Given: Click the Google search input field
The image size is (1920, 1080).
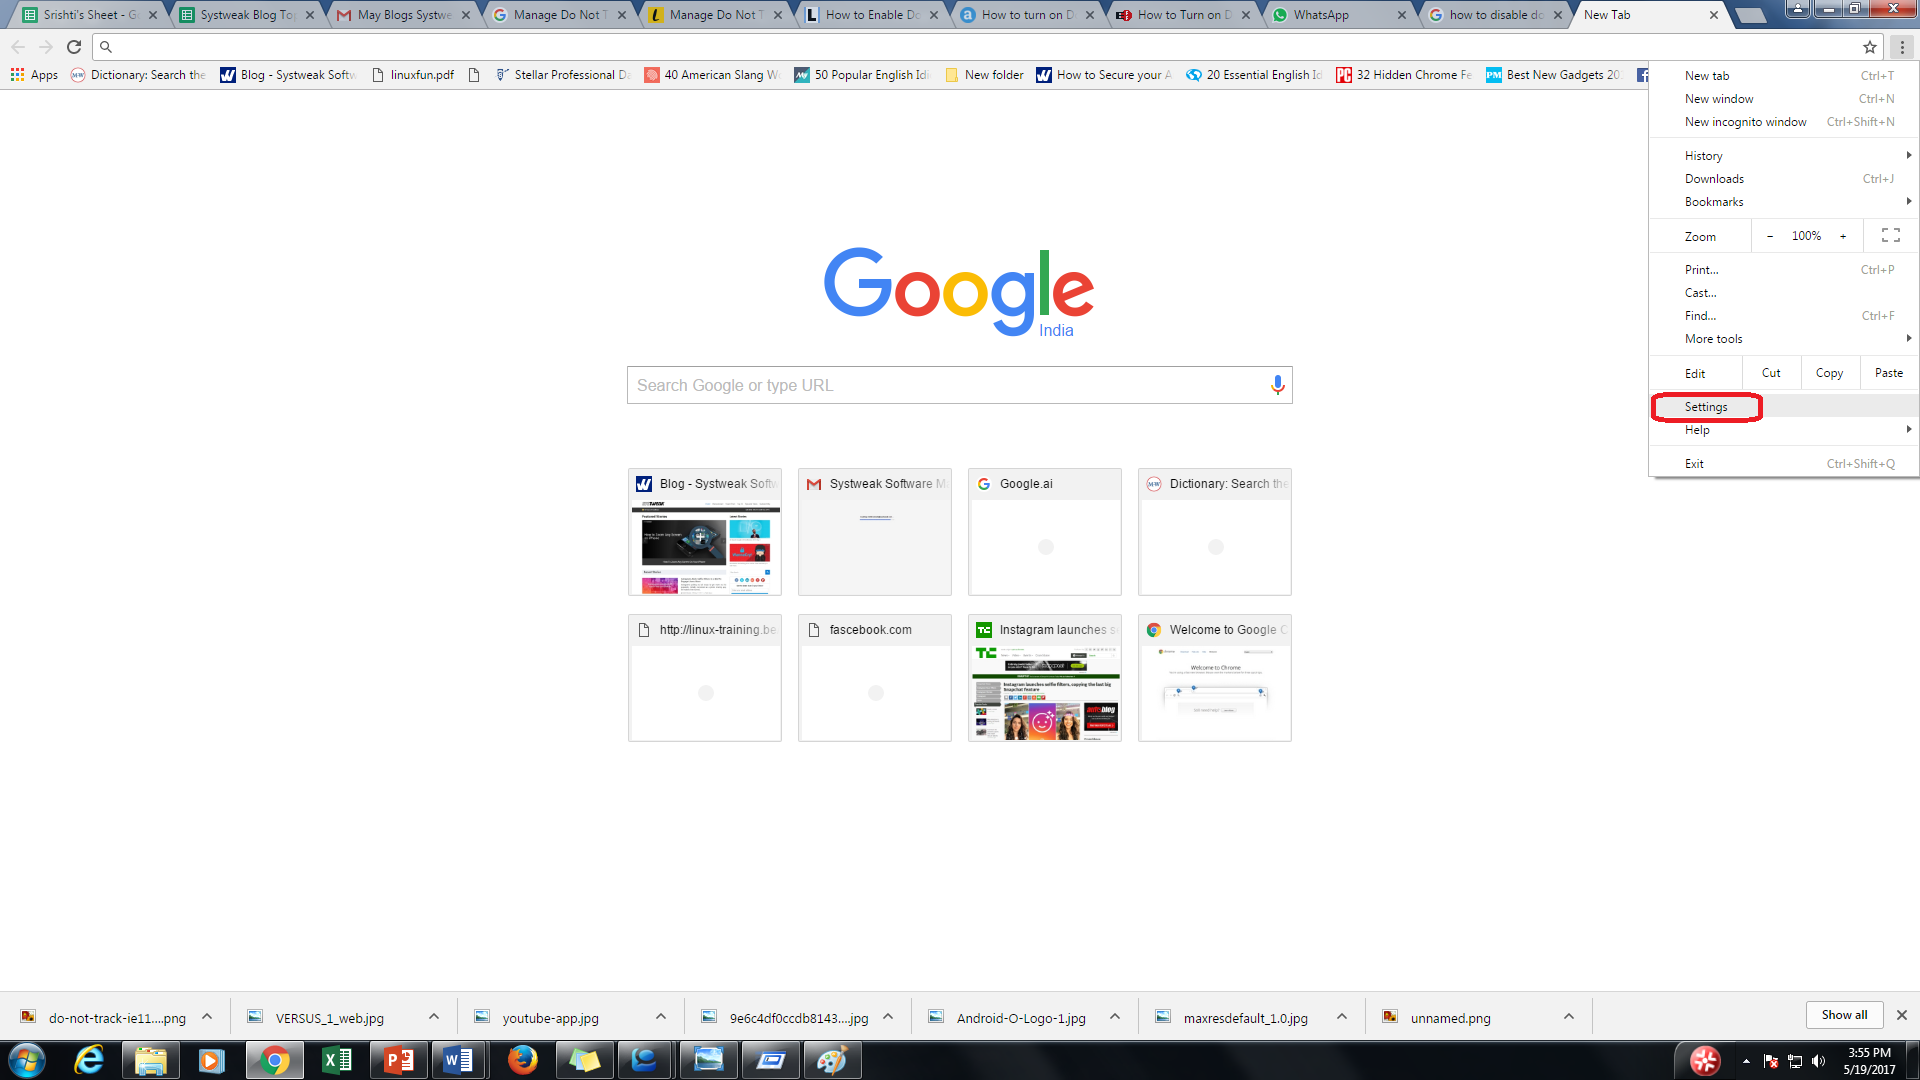Looking at the screenshot, I should 959,384.
